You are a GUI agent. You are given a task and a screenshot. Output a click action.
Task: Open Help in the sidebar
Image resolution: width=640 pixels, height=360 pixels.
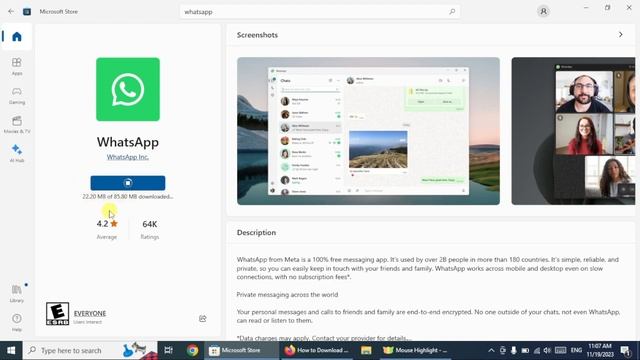point(17,322)
